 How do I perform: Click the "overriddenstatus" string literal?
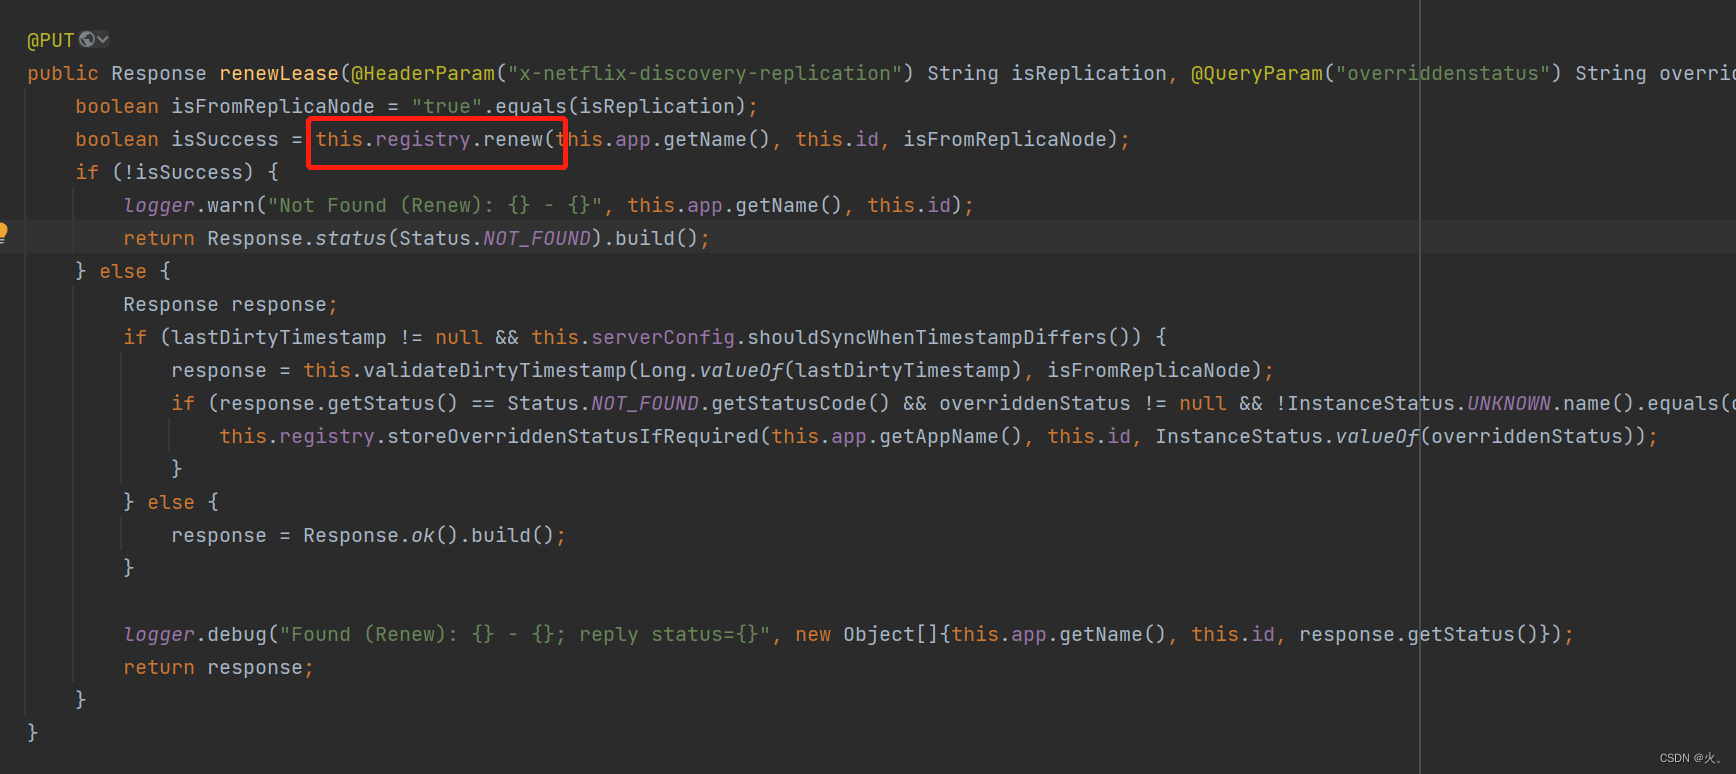[x=1443, y=73]
